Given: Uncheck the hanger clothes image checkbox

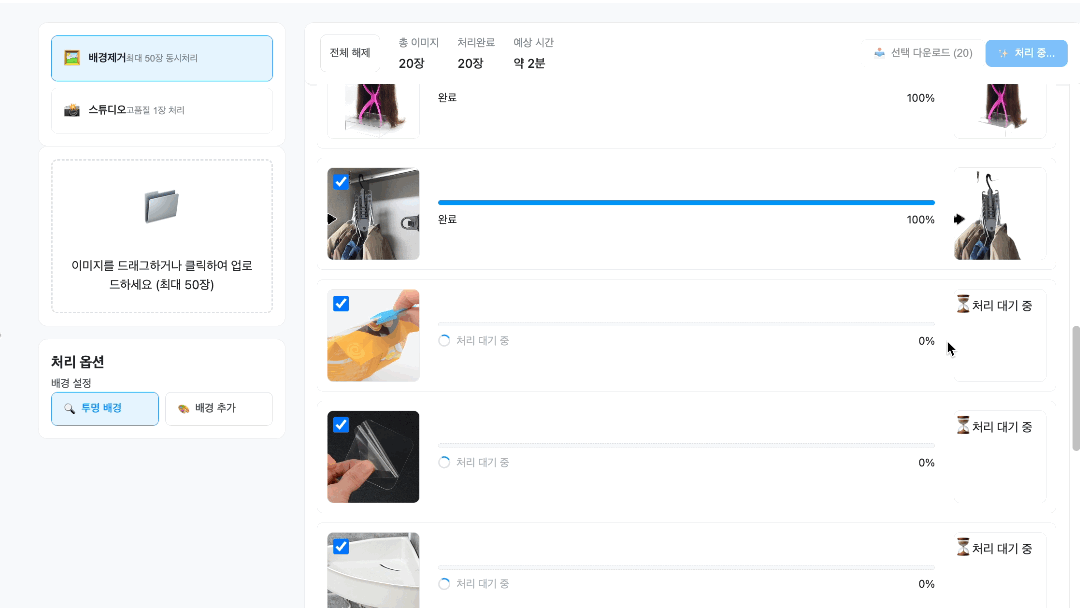Looking at the screenshot, I should pos(341,182).
